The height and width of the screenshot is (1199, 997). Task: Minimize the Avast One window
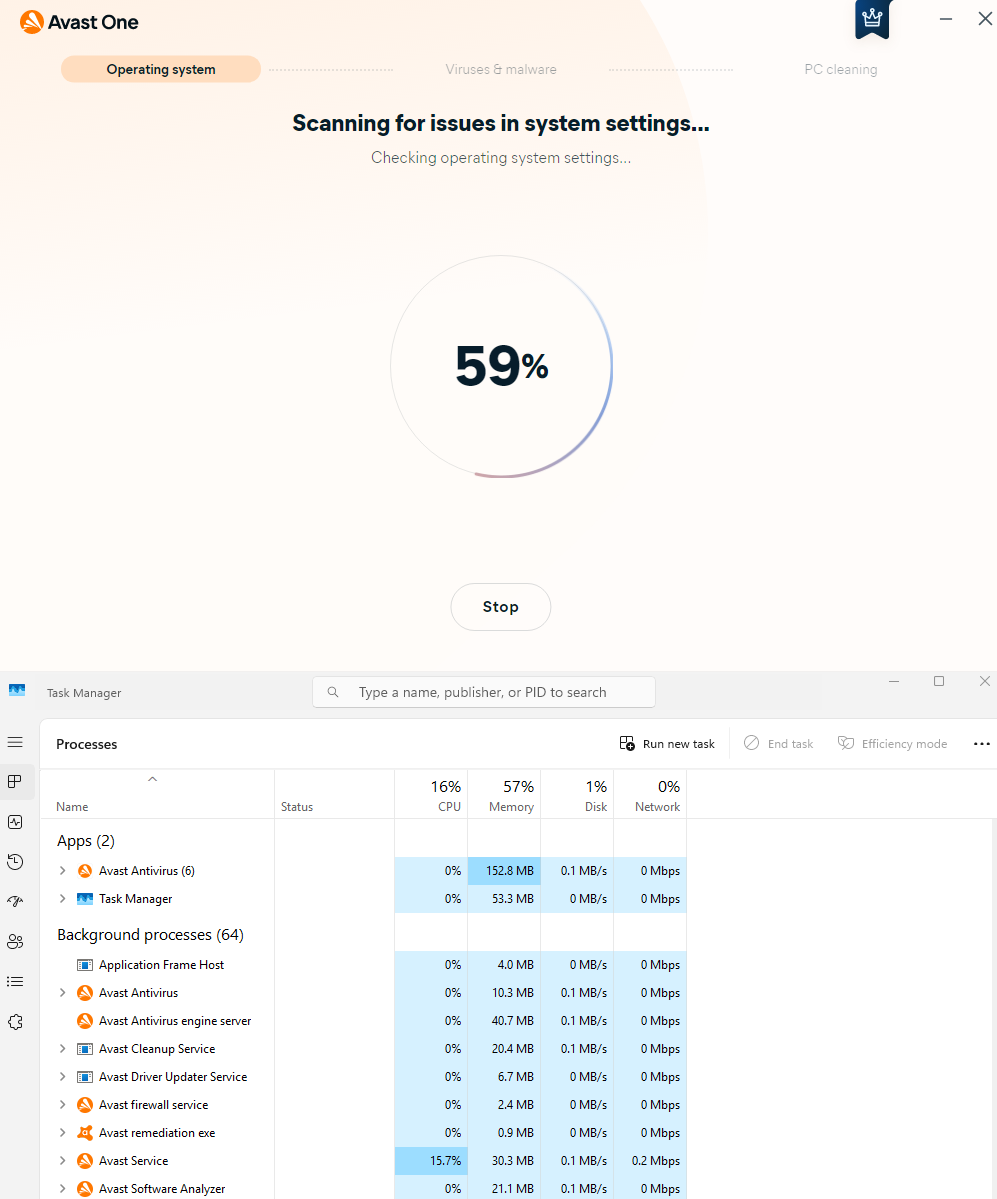[x=946, y=19]
